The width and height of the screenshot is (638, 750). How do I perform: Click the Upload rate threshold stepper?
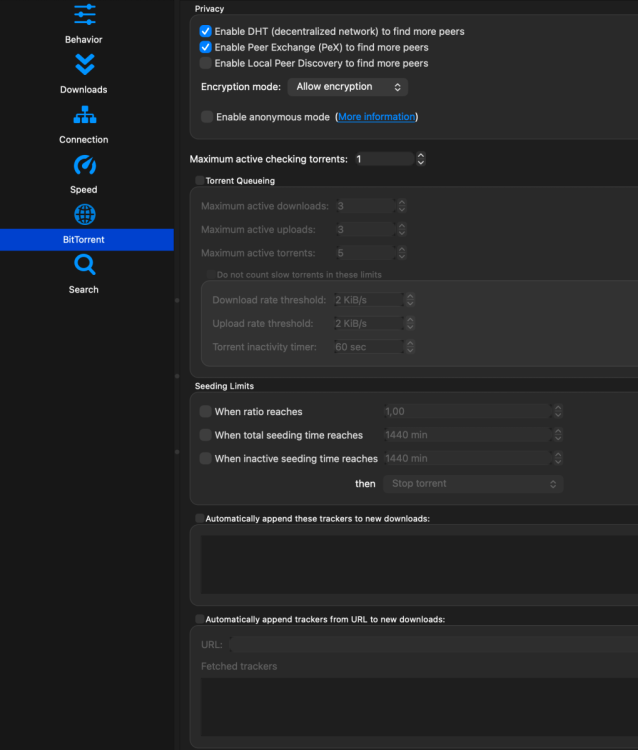point(410,323)
